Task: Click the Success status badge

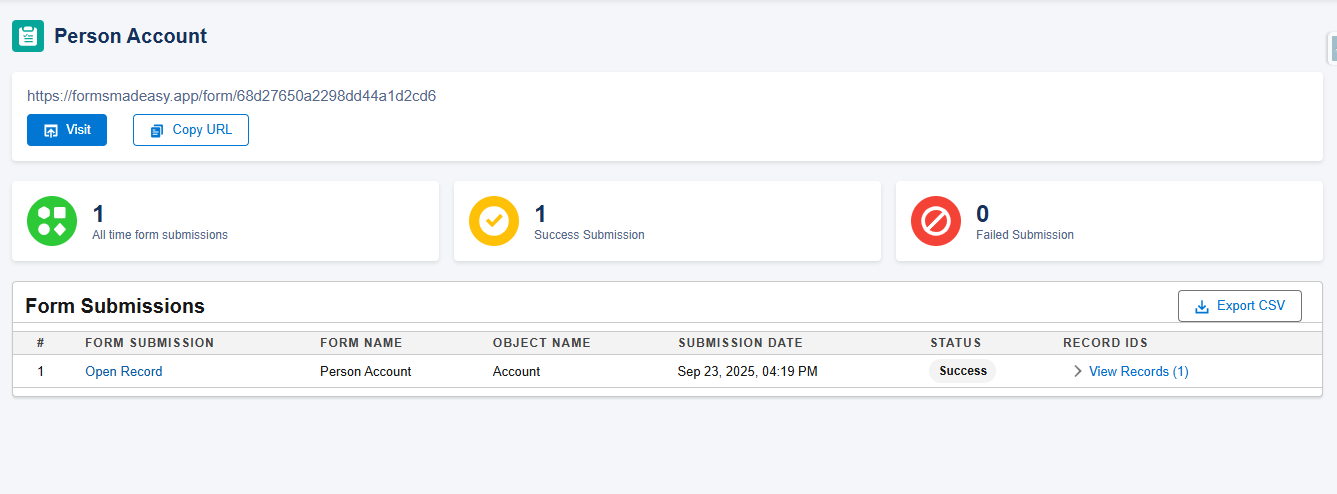Action: coord(962,371)
